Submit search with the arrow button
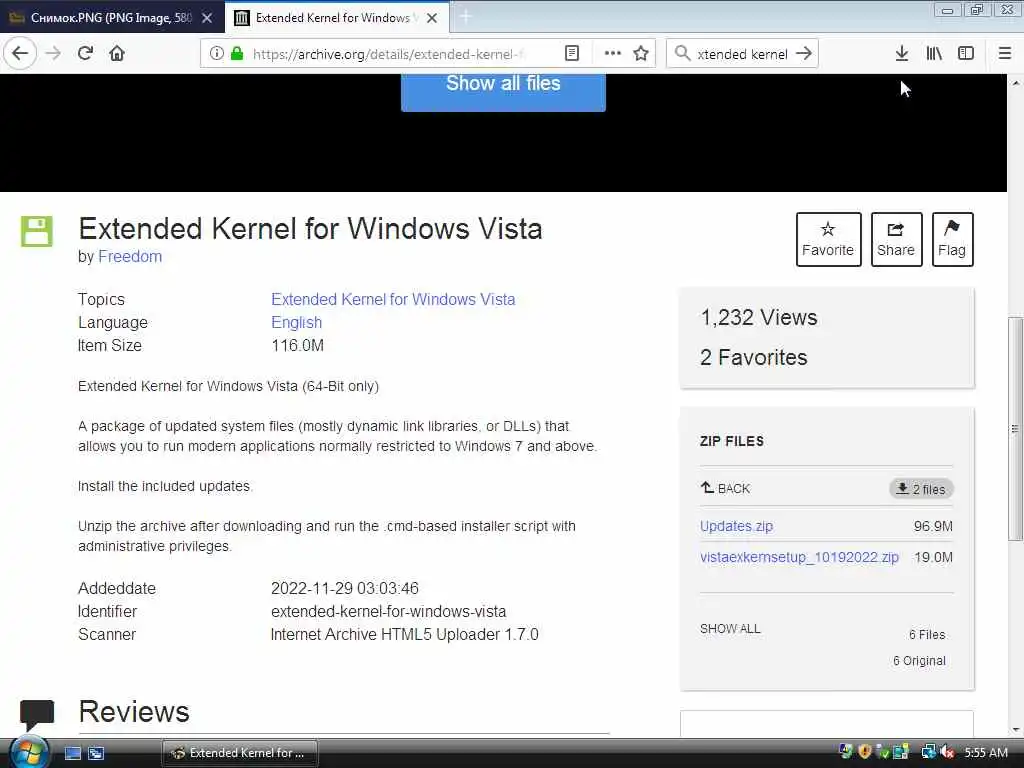1024x768 pixels. click(804, 54)
